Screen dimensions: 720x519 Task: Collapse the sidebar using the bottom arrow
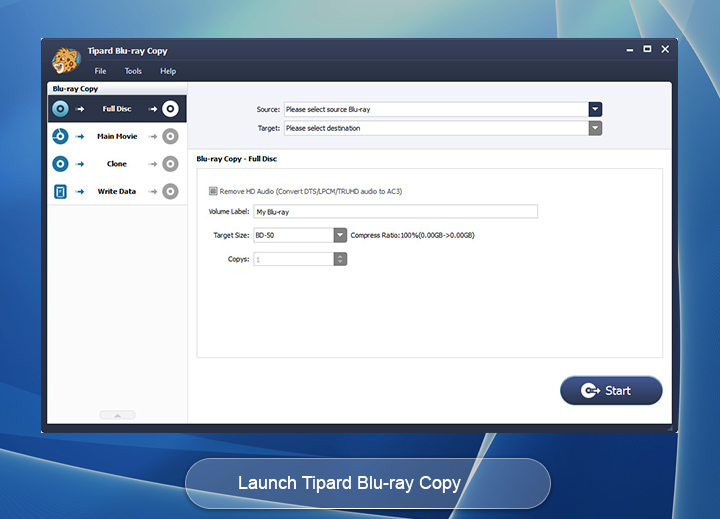(x=117, y=415)
